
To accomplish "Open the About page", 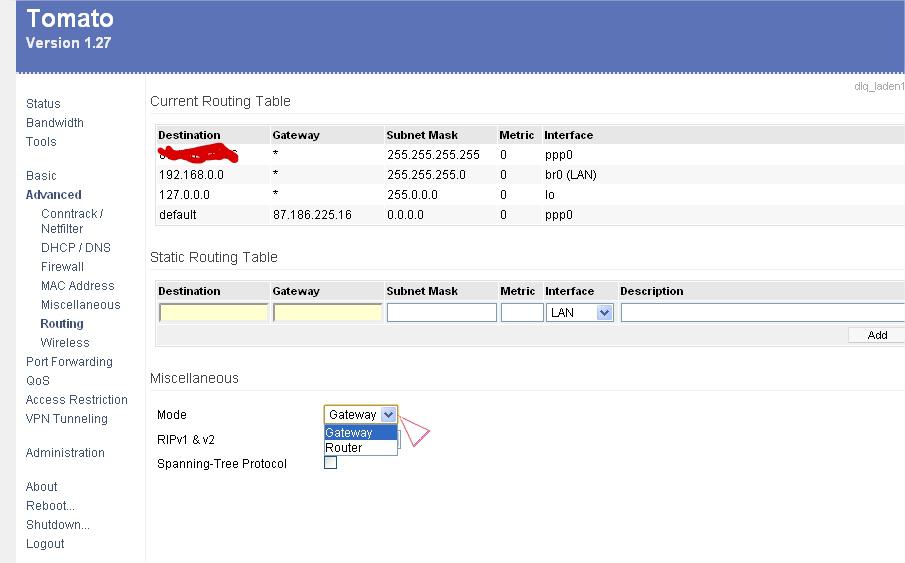I will point(42,487).
